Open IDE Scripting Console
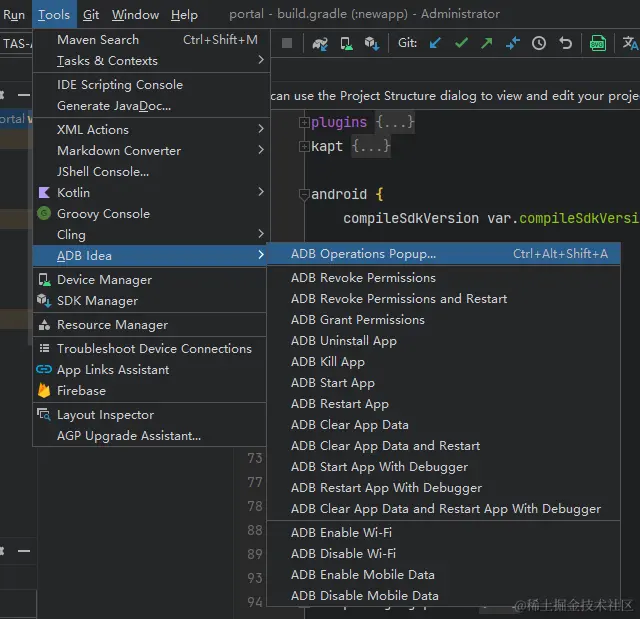The image size is (640, 619). pos(149,84)
